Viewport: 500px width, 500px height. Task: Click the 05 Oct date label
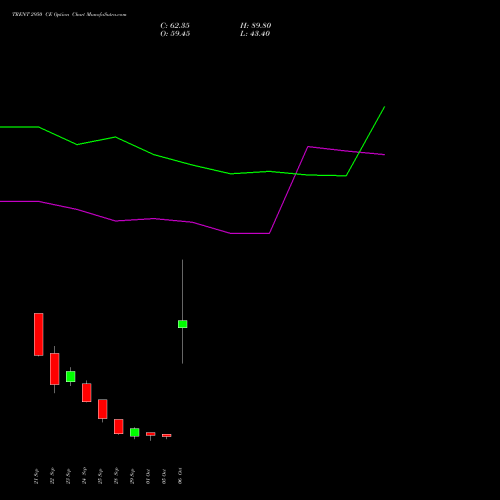tap(164, 476)
